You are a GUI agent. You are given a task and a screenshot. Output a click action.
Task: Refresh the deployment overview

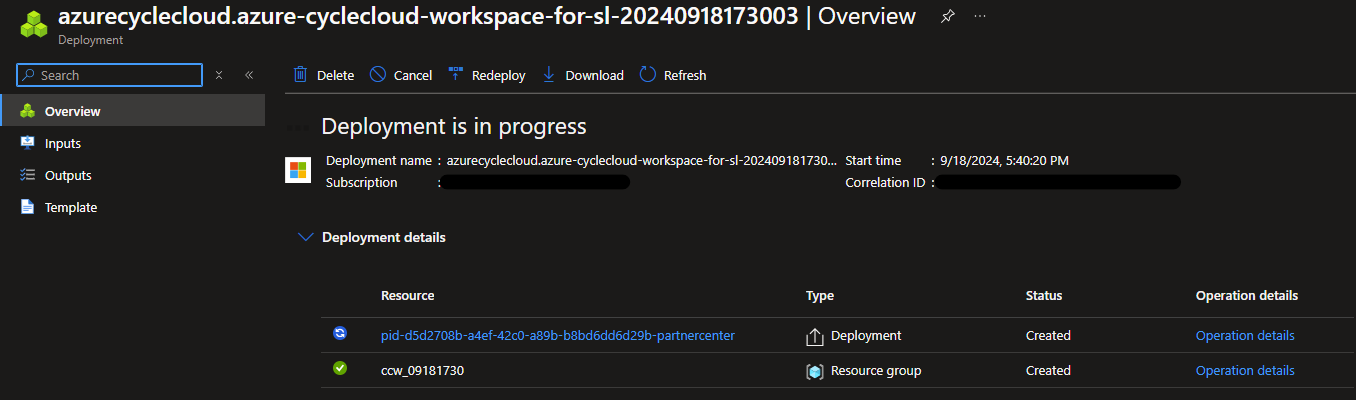click(x=672, y=75)
